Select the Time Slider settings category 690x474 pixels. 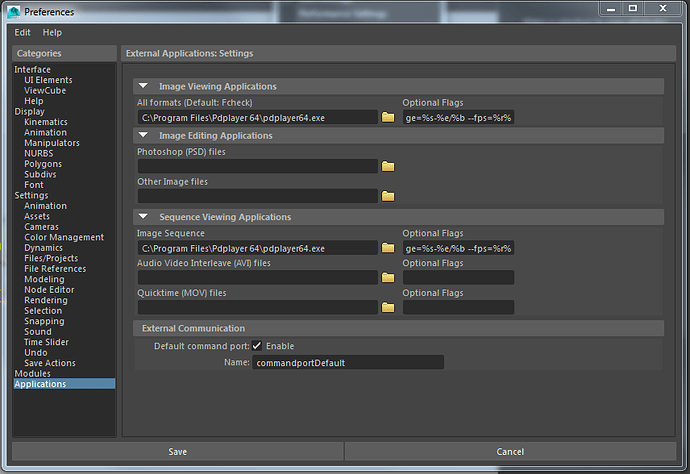click(x=47, y=342)
